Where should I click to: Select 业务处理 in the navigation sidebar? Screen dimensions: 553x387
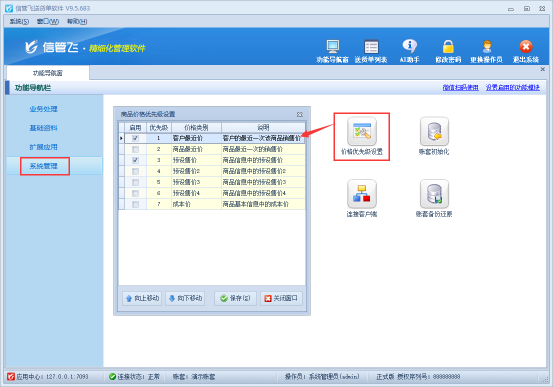click(x=43, y=109)
